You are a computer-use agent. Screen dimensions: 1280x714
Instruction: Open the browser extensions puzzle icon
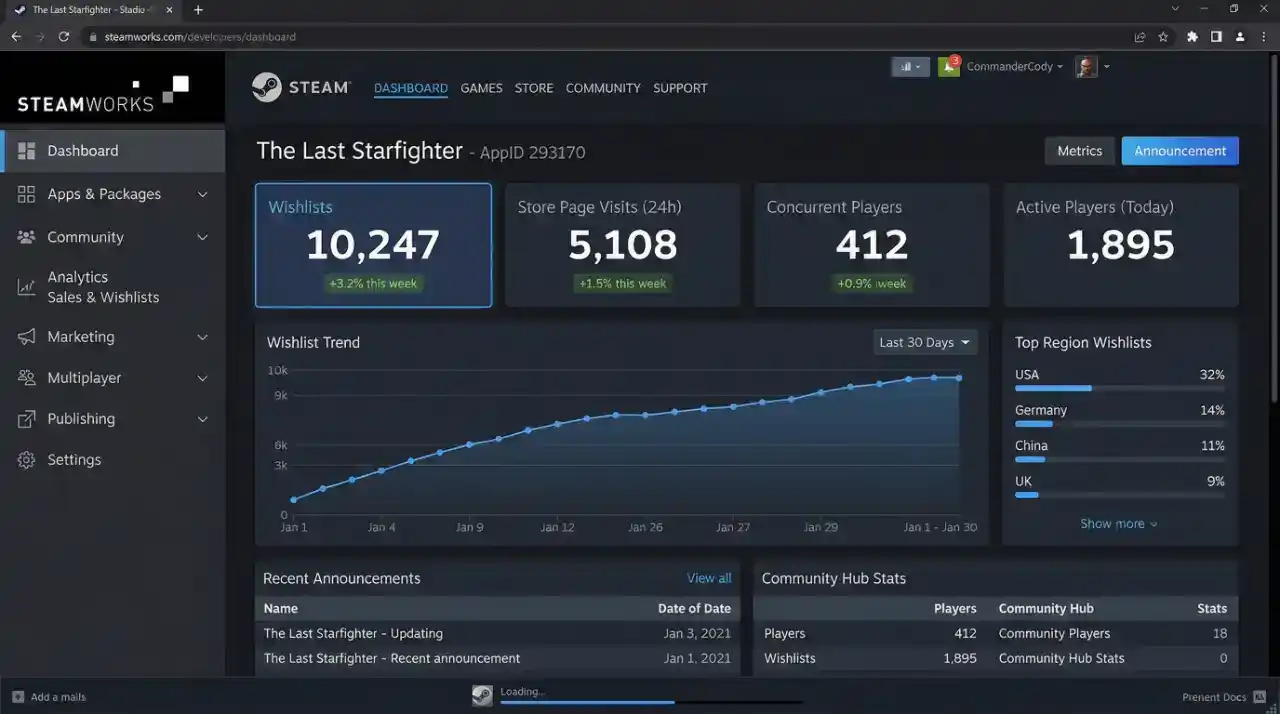click(1192, 37)
